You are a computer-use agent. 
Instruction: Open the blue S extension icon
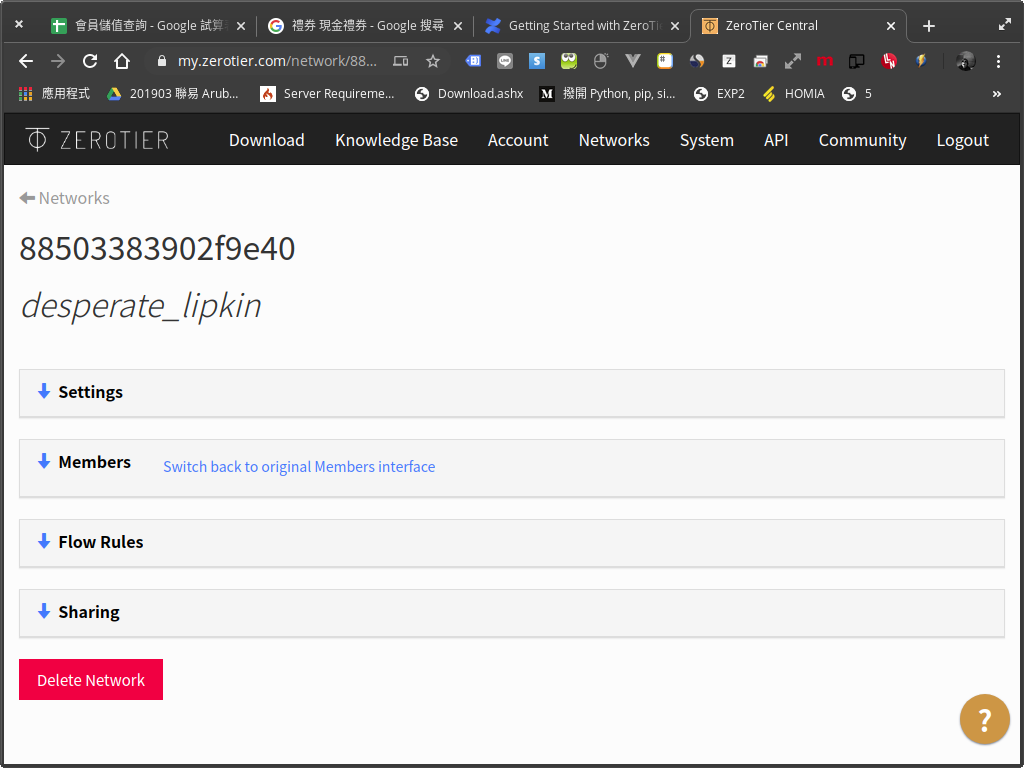(x=537, y=61)
